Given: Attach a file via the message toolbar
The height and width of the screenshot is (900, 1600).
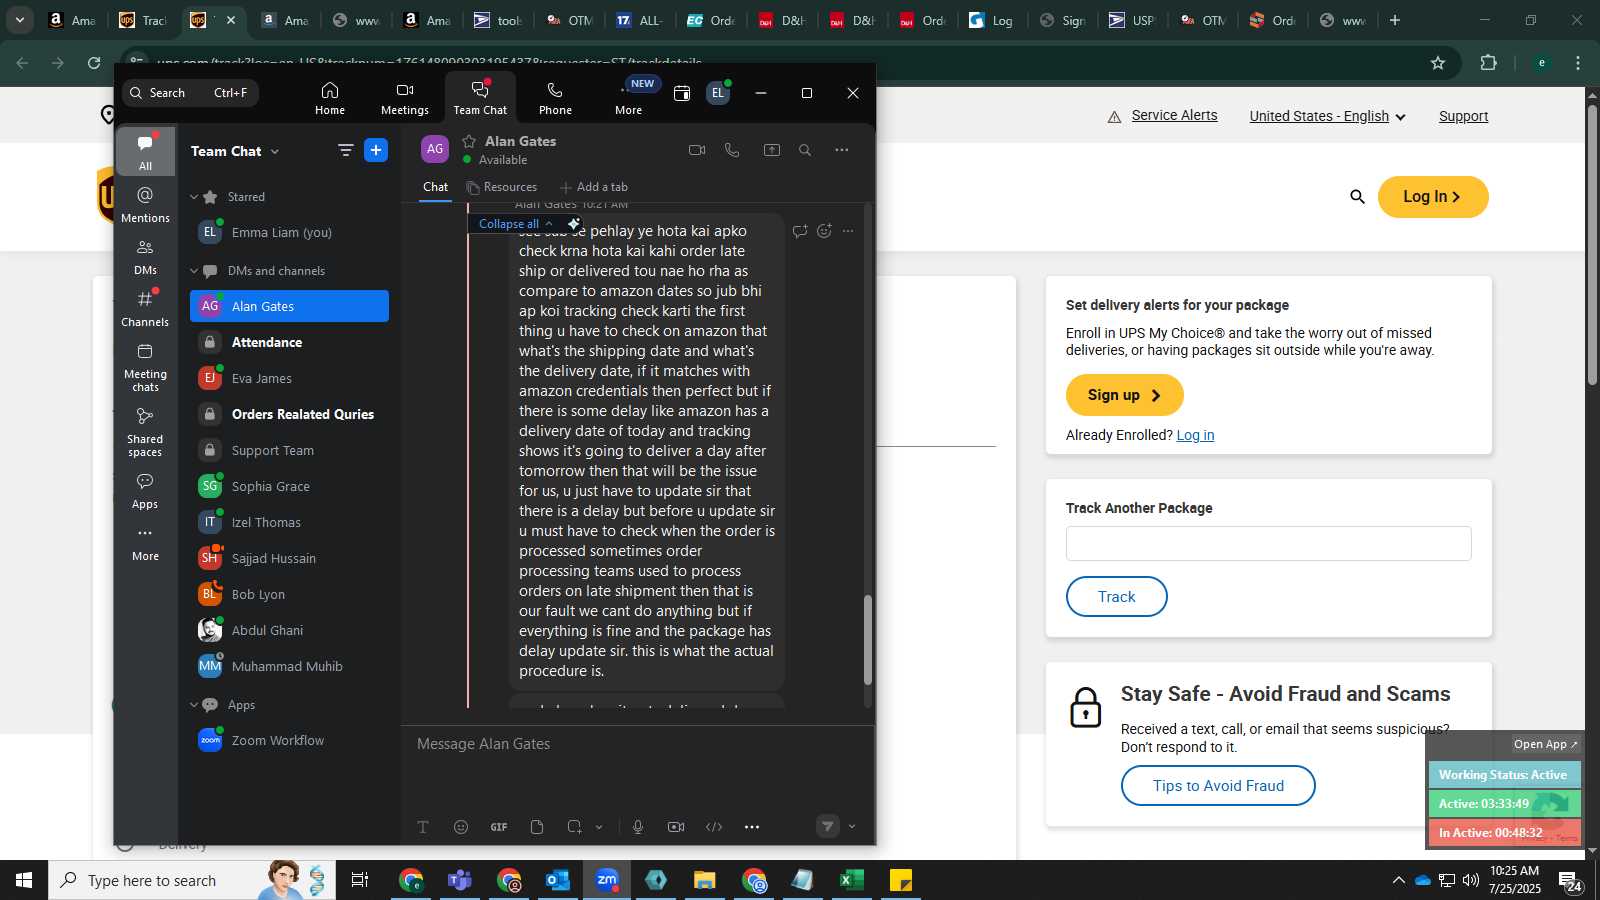Looking at the screenshot, I should [537, 827].
